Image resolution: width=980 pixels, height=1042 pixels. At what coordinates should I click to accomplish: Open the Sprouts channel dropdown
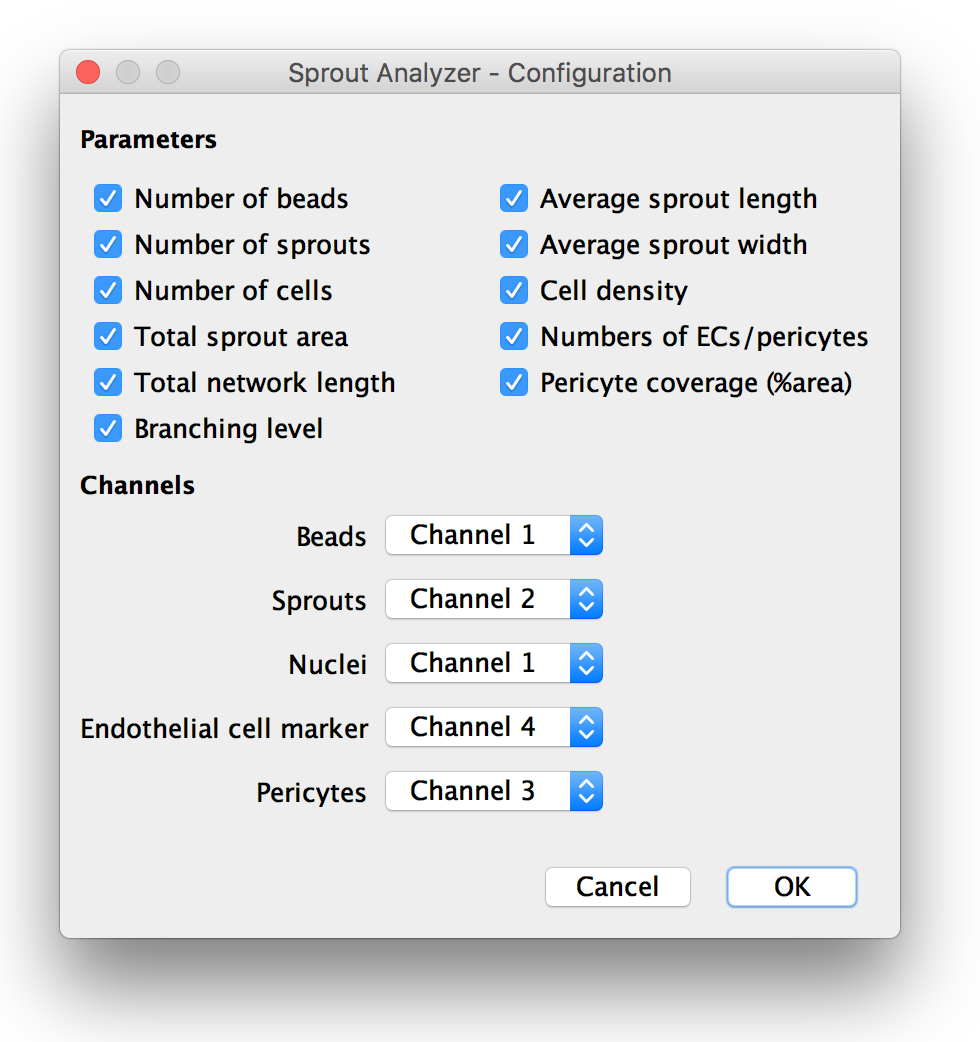coord(494,599)
